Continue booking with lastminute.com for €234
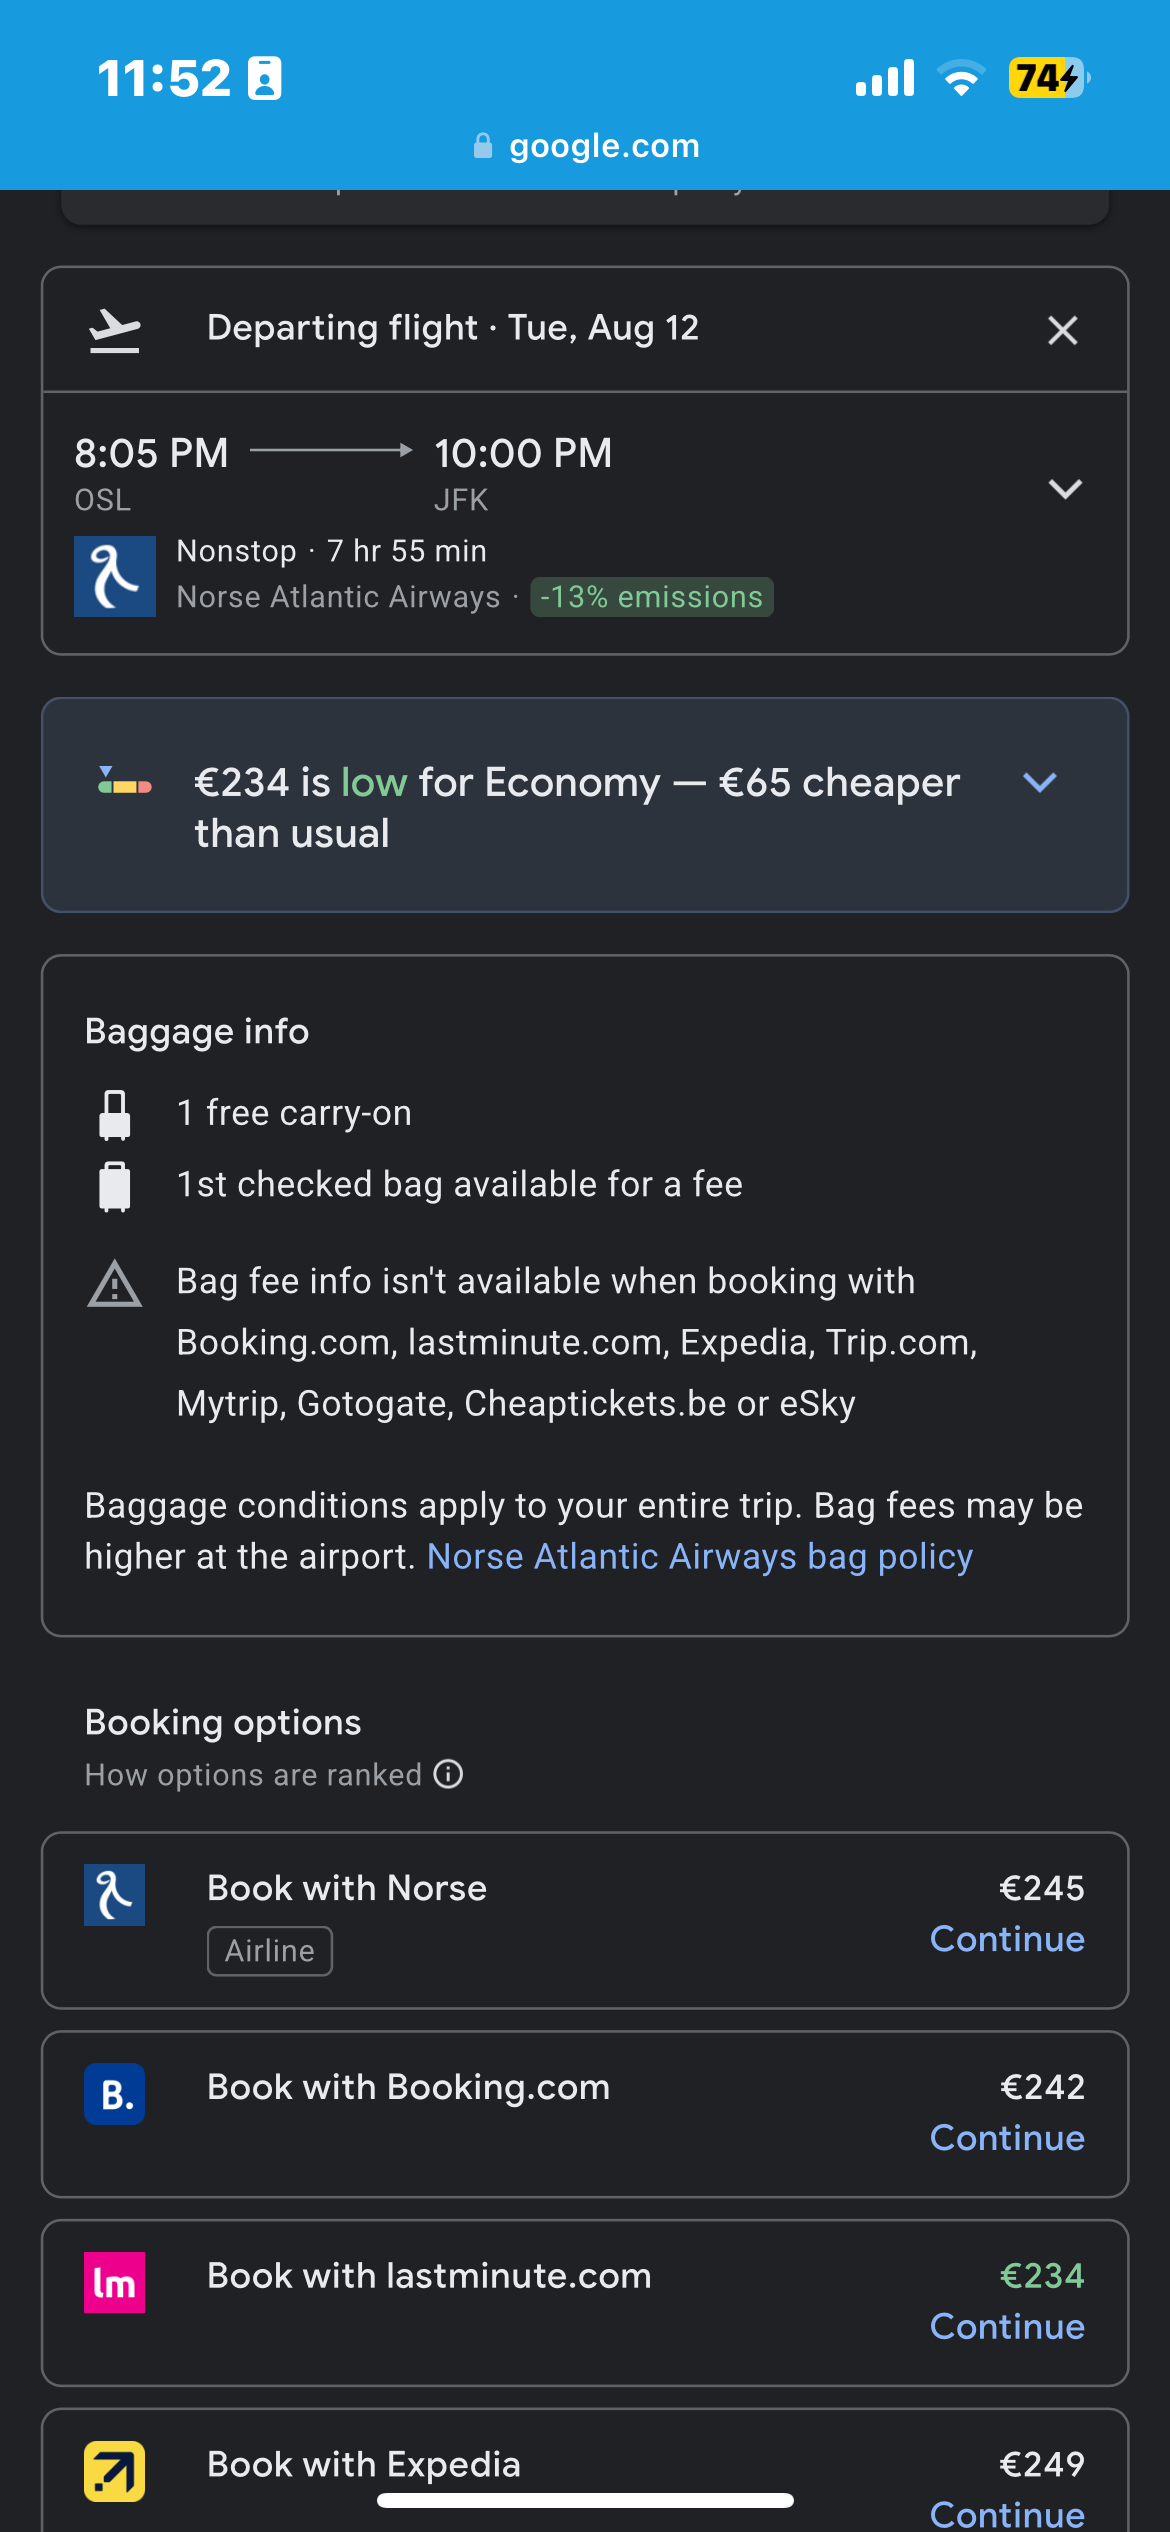 [x=1007, y=2327]
